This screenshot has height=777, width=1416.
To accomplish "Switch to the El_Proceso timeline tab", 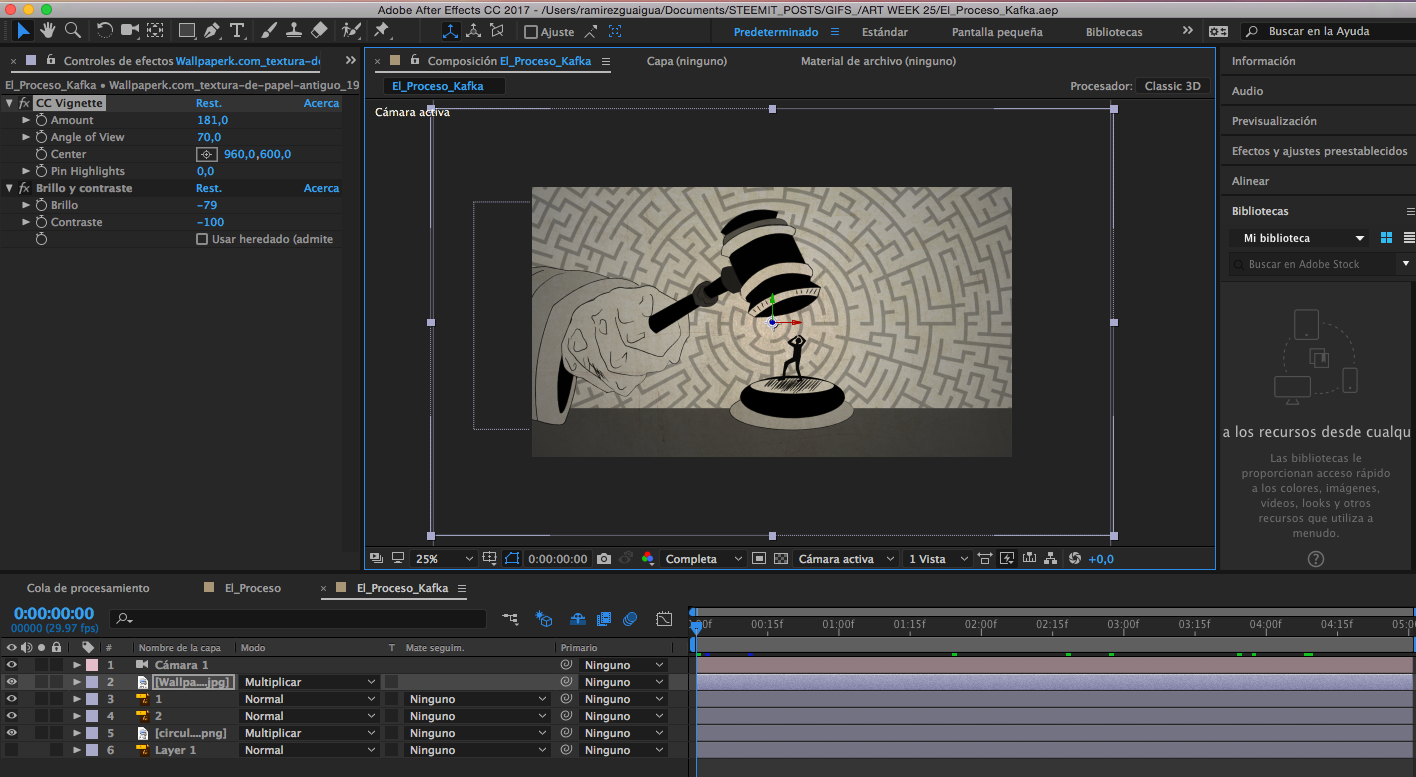I will [x=252, y=588].
